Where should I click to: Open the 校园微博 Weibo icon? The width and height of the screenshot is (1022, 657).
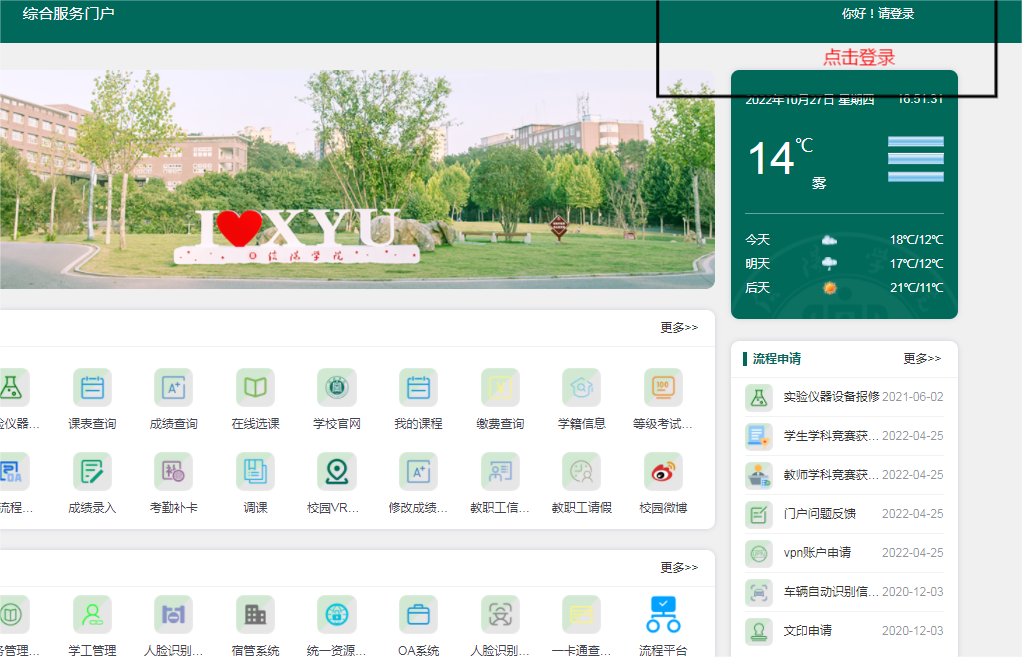(x=663, y=472)
